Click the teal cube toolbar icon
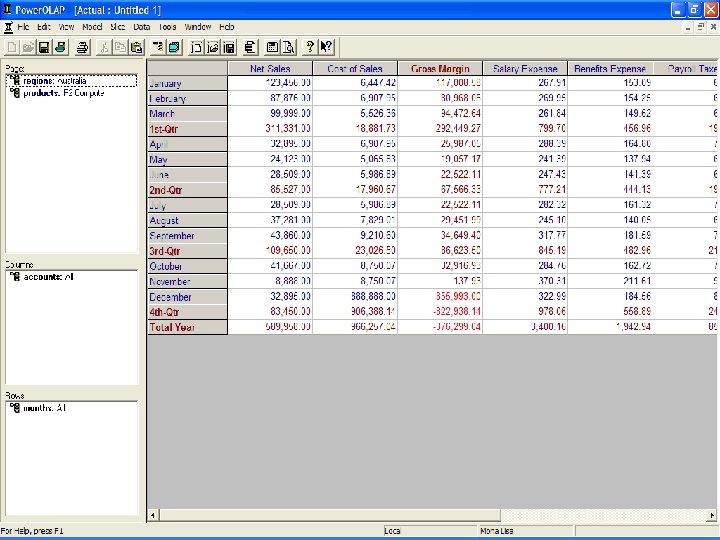Screen dimensions: 720x540 tap(174, 47)
